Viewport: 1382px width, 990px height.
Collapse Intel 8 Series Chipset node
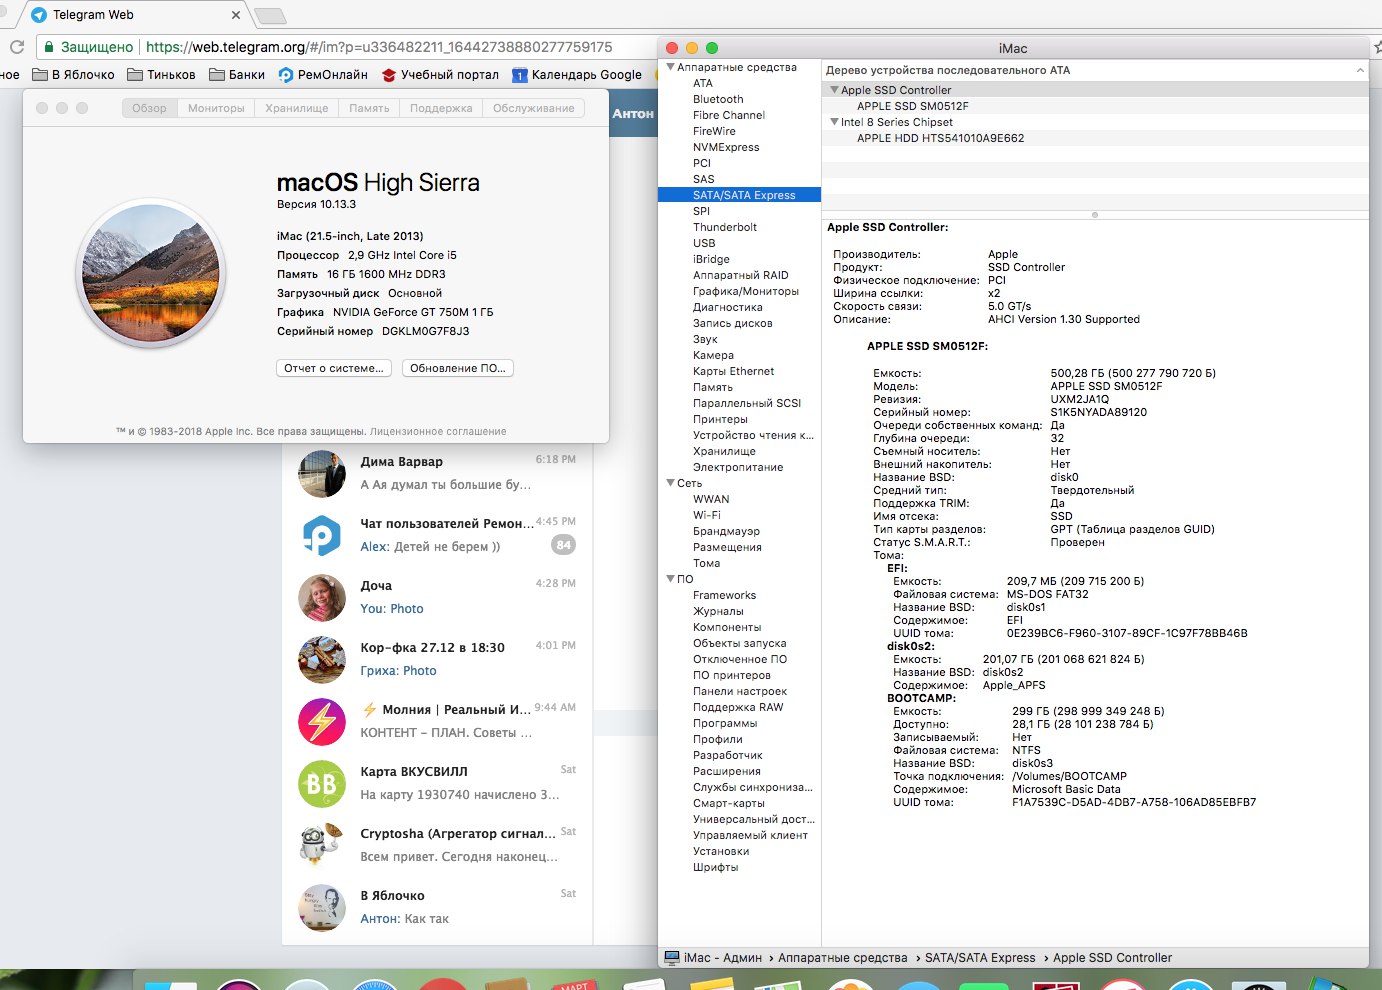click(834, 122)
